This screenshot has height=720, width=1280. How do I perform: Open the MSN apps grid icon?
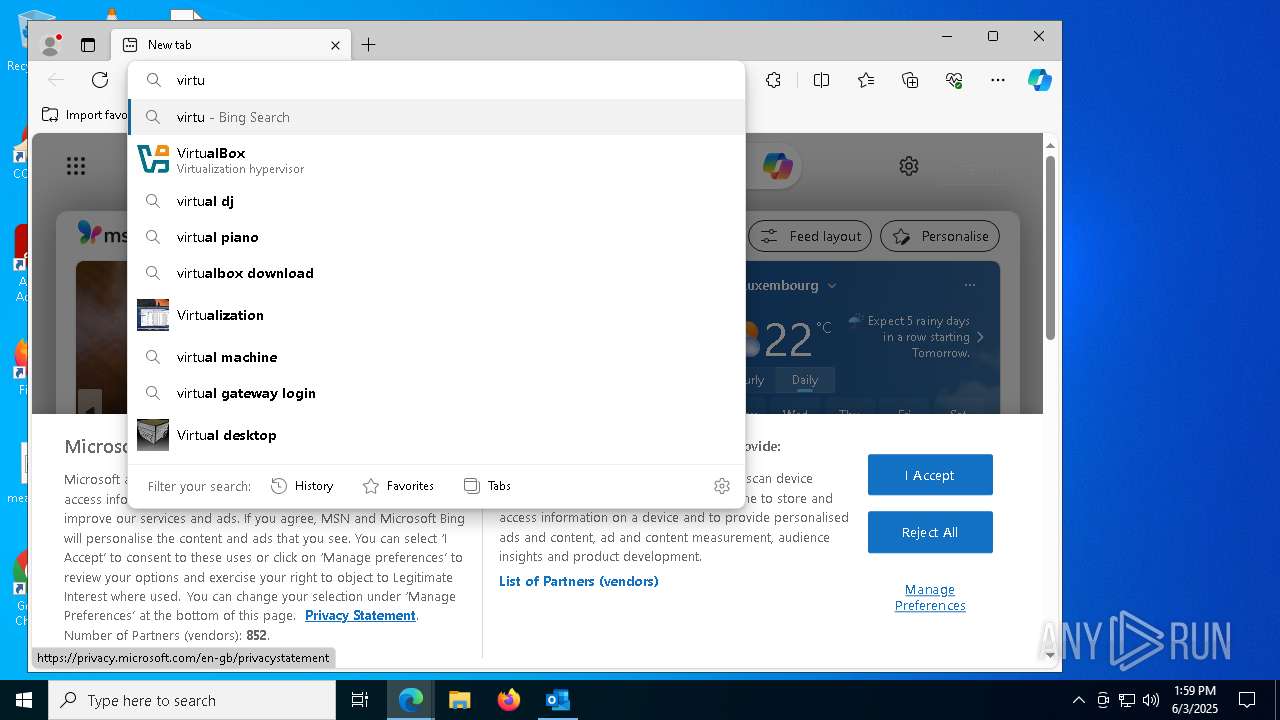click(76, 166)
